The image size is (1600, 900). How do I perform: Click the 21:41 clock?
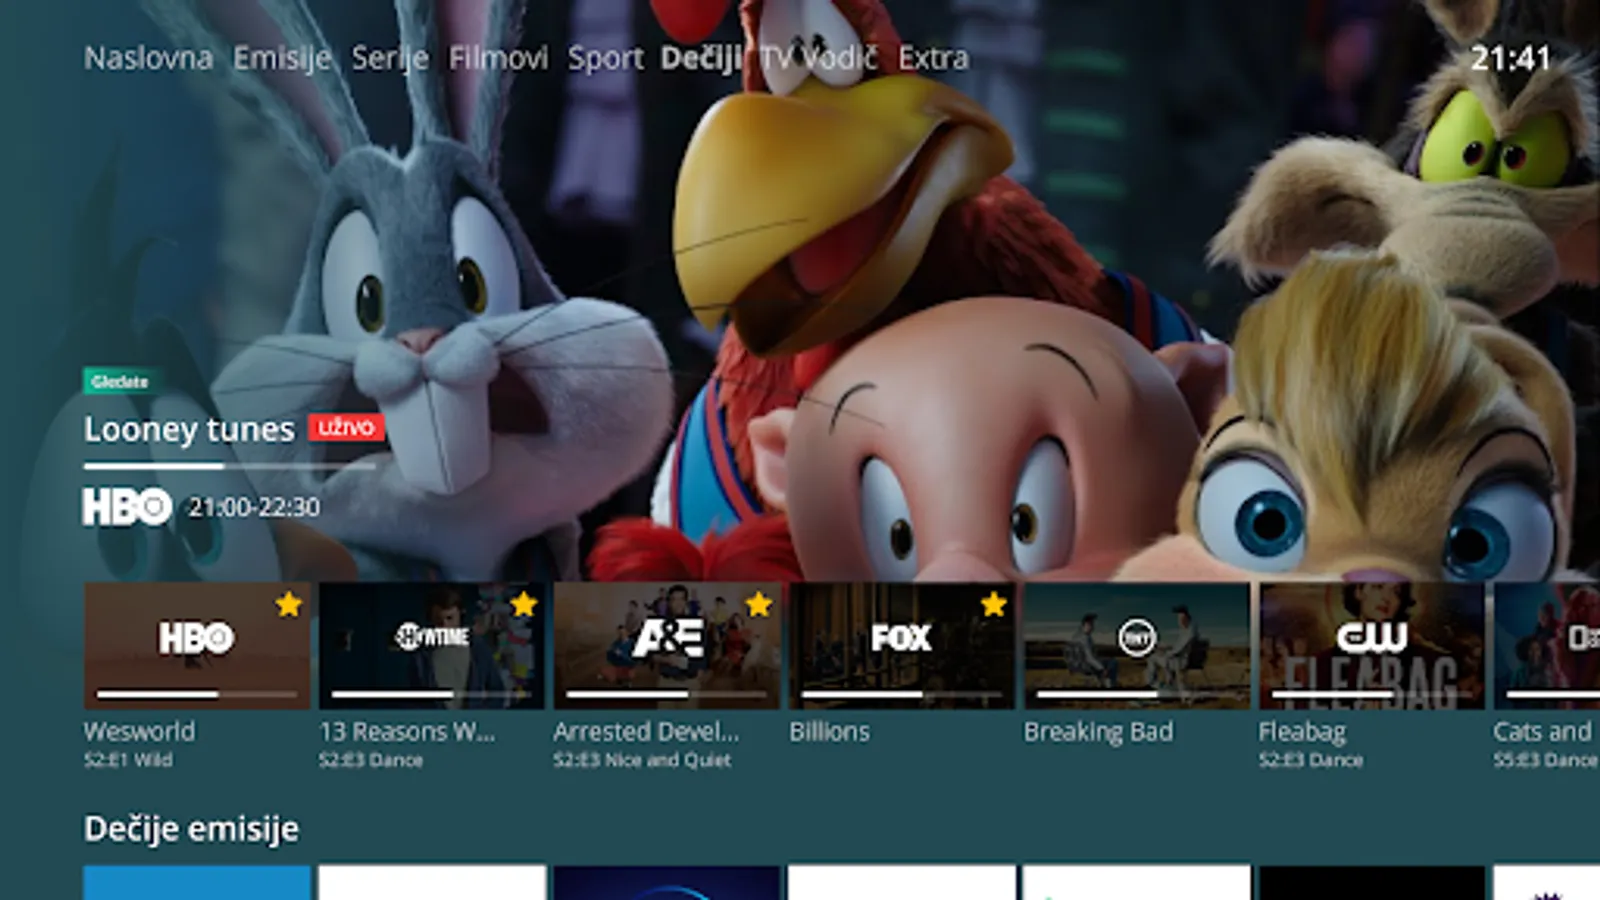click(x=1510, y=58)
